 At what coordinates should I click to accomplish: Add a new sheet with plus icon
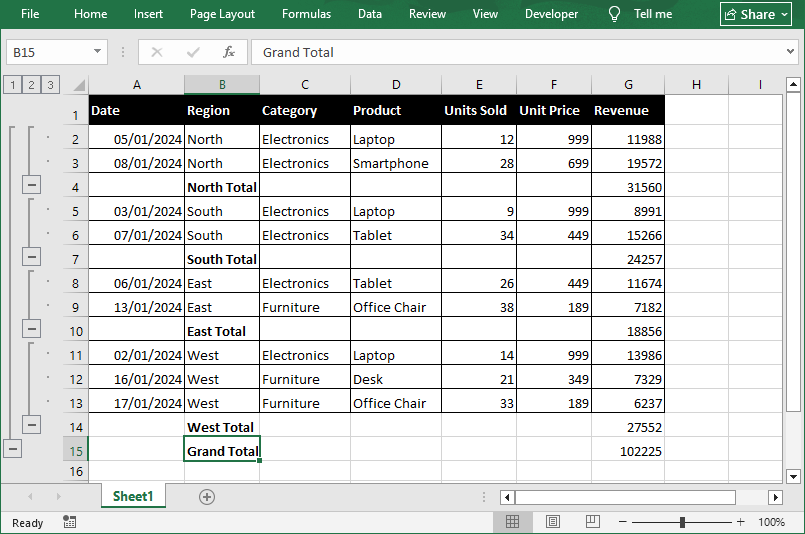pos(207,497)
